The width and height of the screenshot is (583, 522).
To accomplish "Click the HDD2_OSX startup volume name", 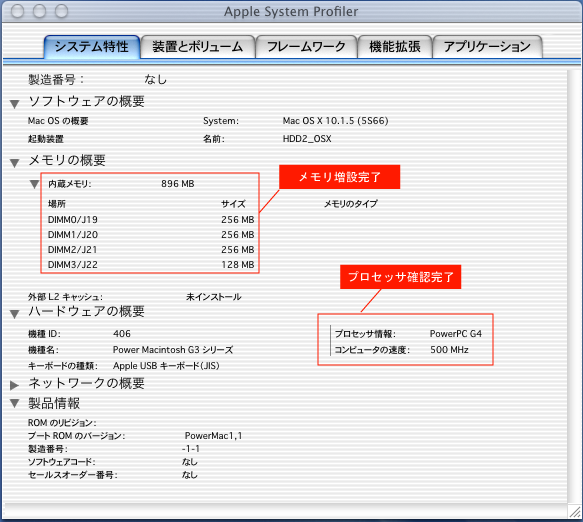I will click(307, 139).
